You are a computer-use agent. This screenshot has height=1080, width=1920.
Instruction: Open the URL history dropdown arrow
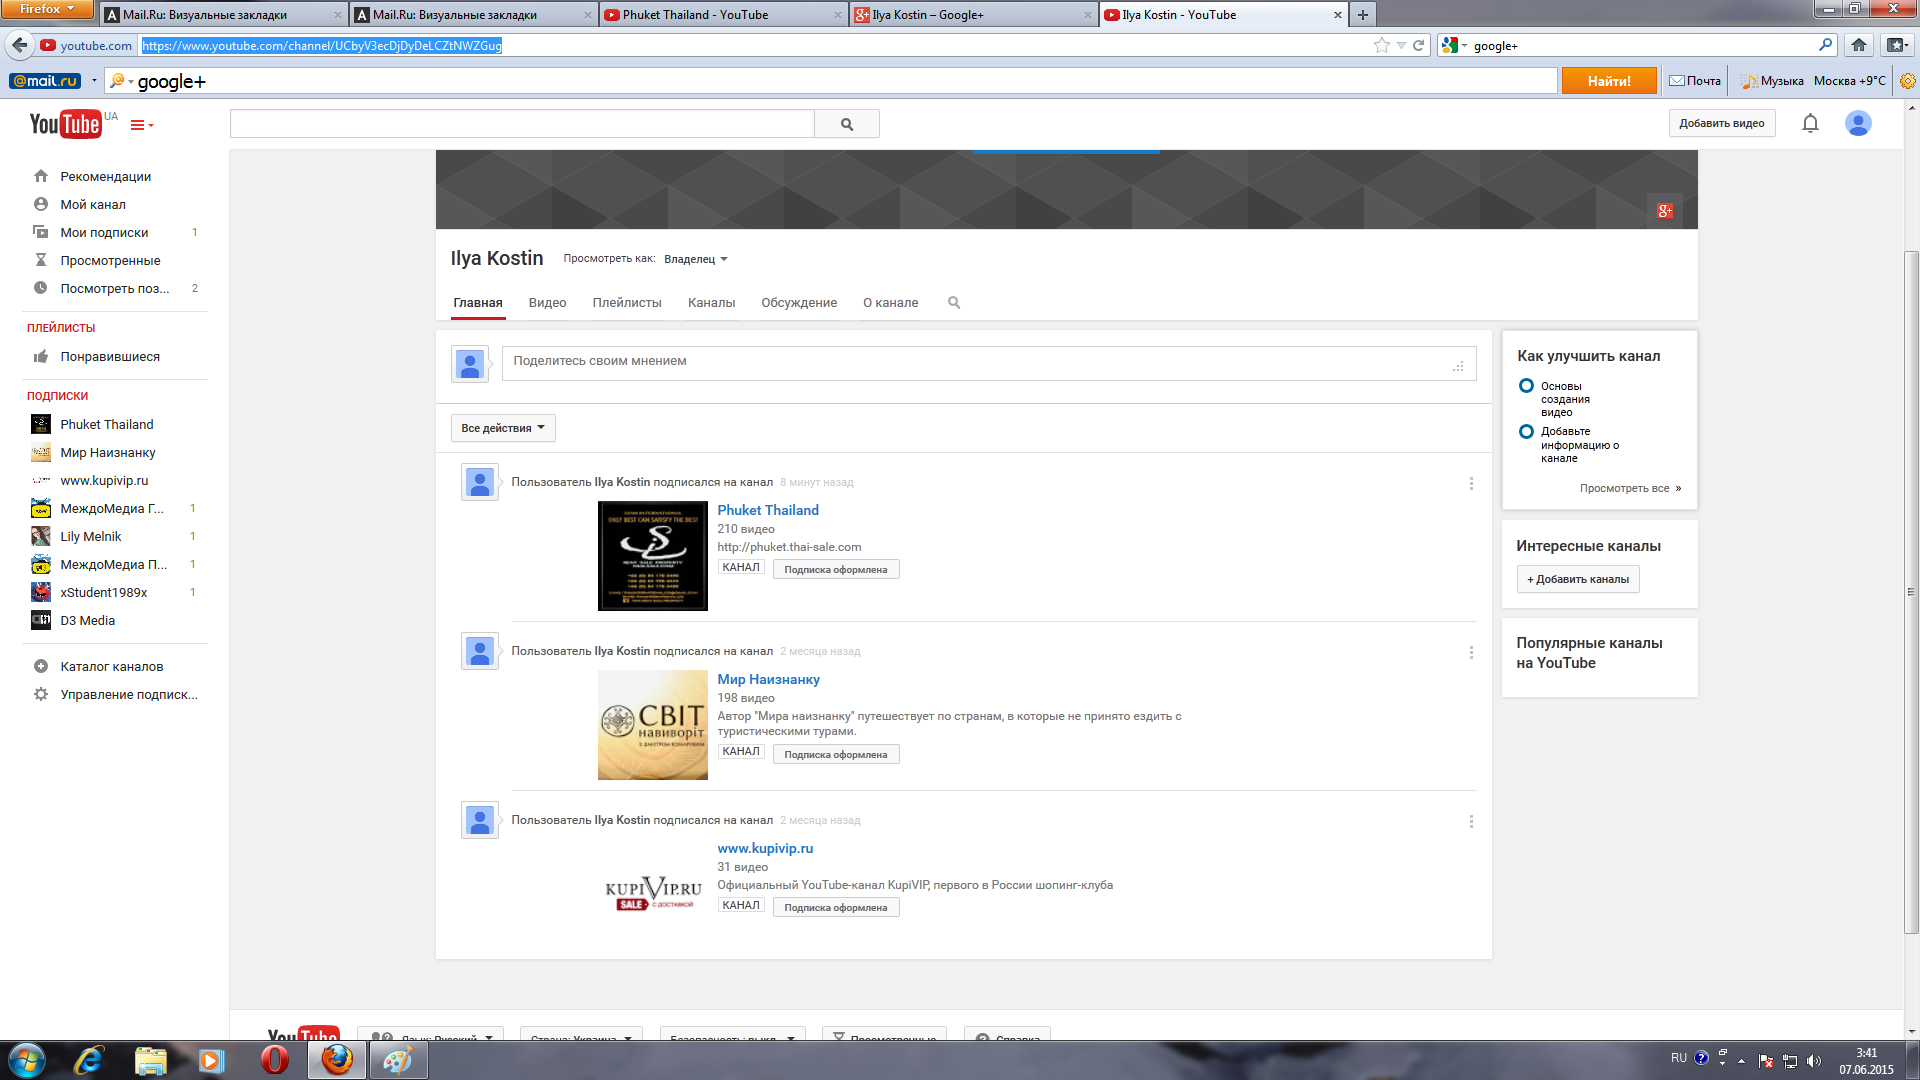tap(1401, 45)
